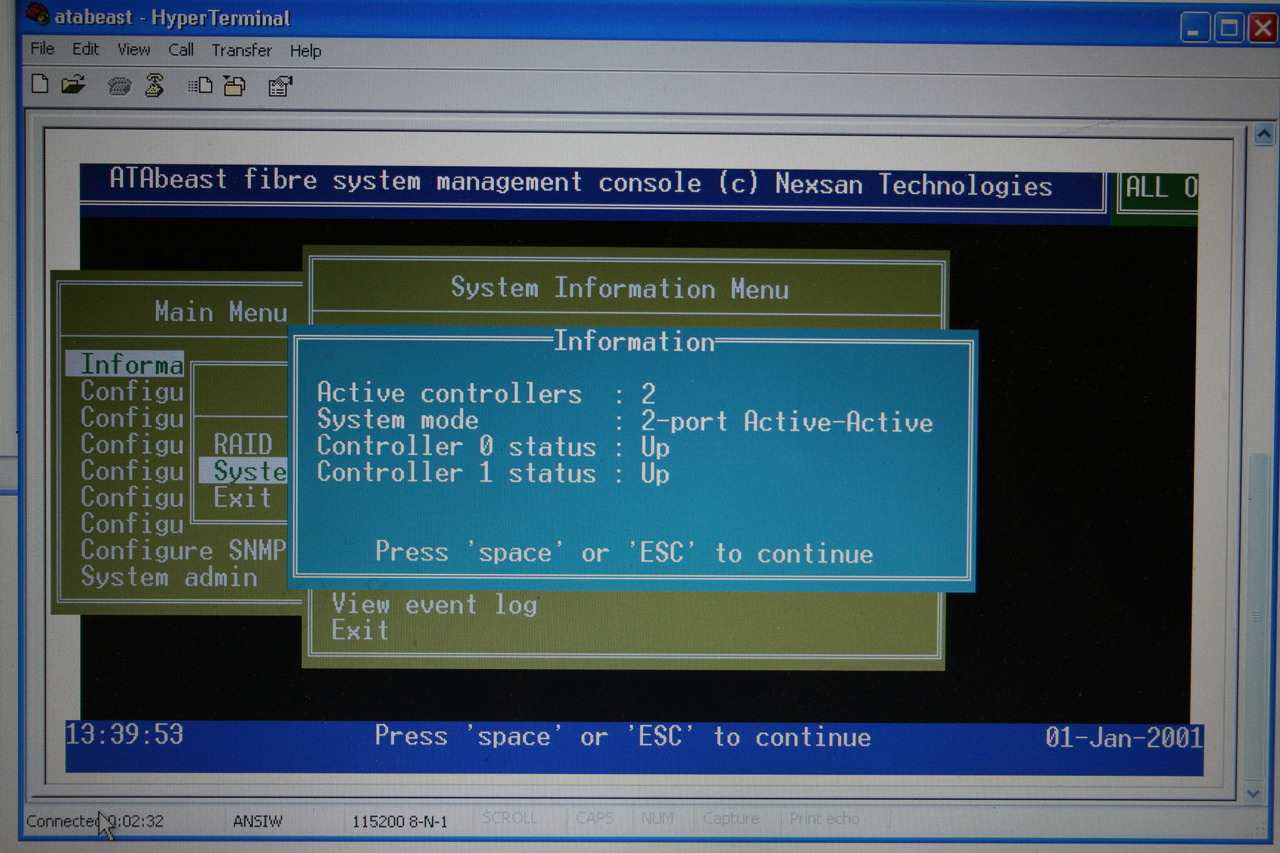
Task: Click the NUM status bar indicator
Action: point(657,818)
